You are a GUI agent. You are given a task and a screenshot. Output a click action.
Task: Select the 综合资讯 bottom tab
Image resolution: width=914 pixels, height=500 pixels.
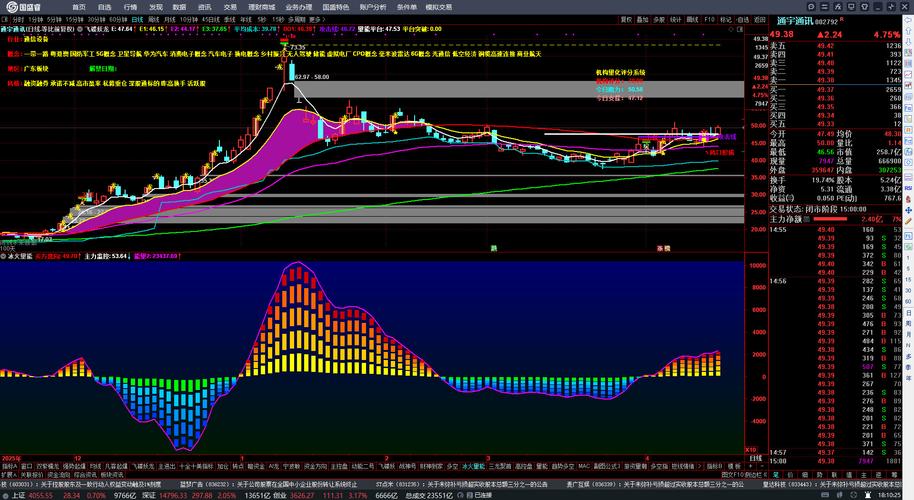(85, 474)
